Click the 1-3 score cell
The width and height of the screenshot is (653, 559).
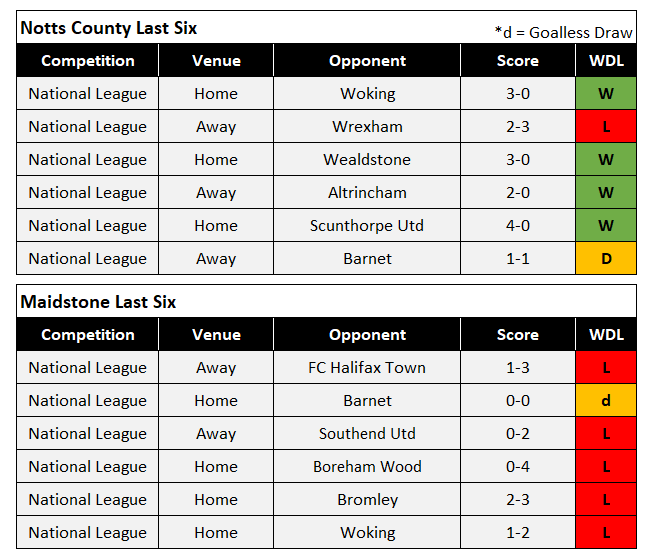(517, 368)
